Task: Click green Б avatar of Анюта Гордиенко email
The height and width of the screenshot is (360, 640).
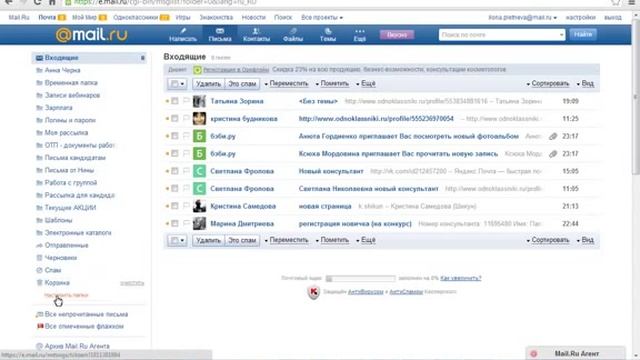Action: pyautogui.click(x=199, y=136)
